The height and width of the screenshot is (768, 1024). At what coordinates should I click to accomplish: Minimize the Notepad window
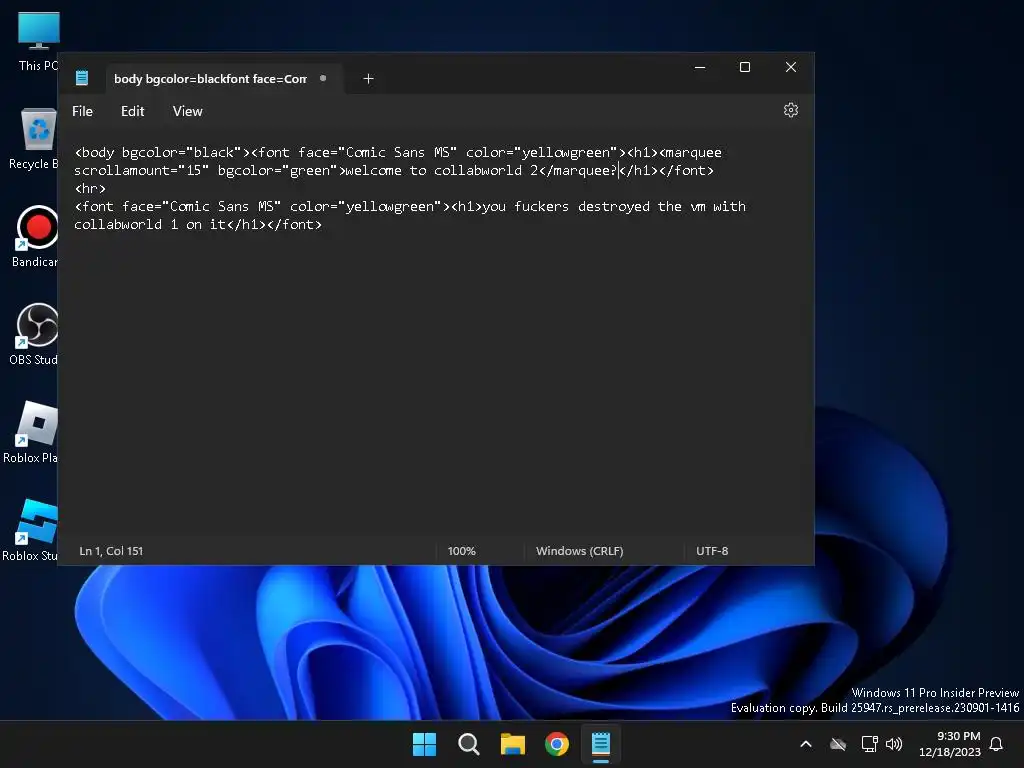[x=700, y=67]
